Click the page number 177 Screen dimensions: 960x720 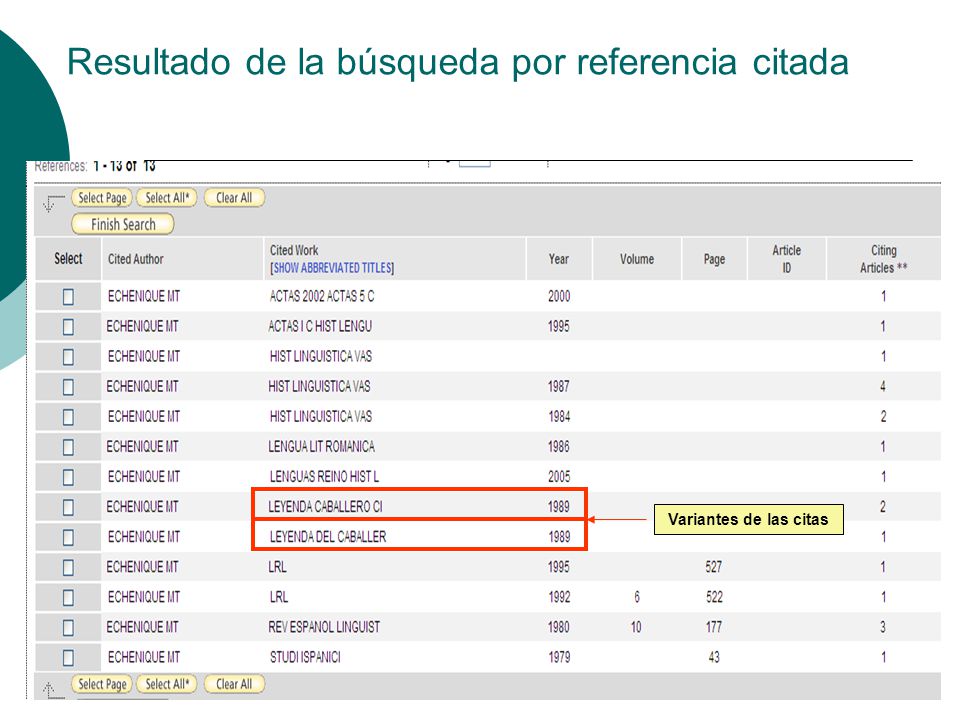coord(713,627)
